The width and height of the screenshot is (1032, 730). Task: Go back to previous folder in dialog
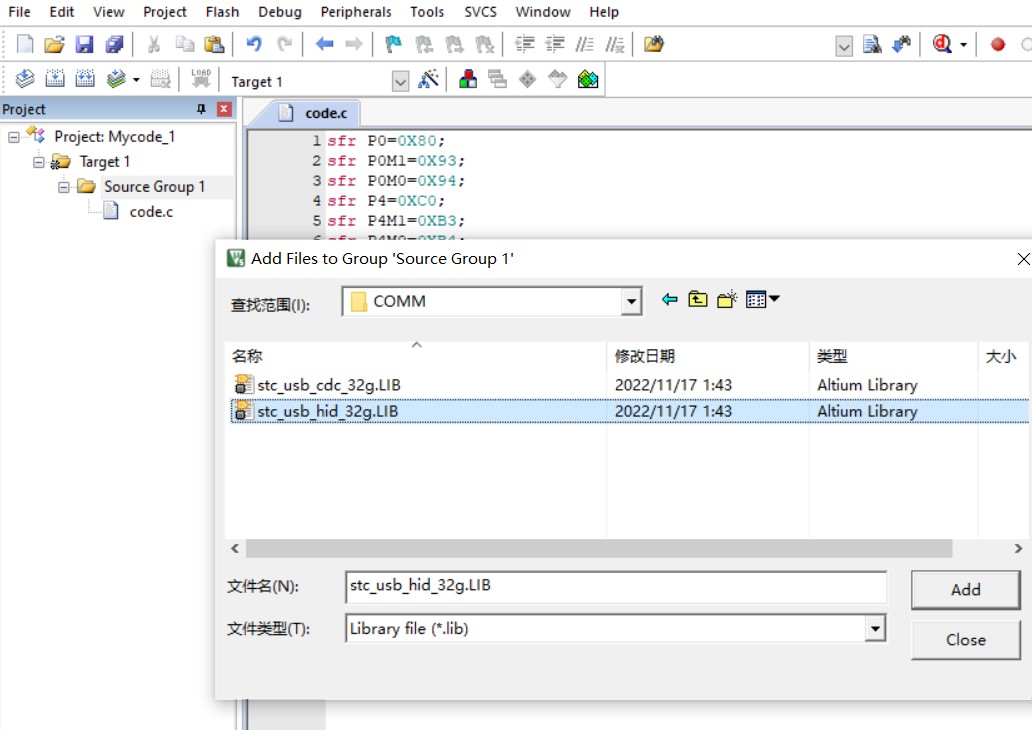669,300
